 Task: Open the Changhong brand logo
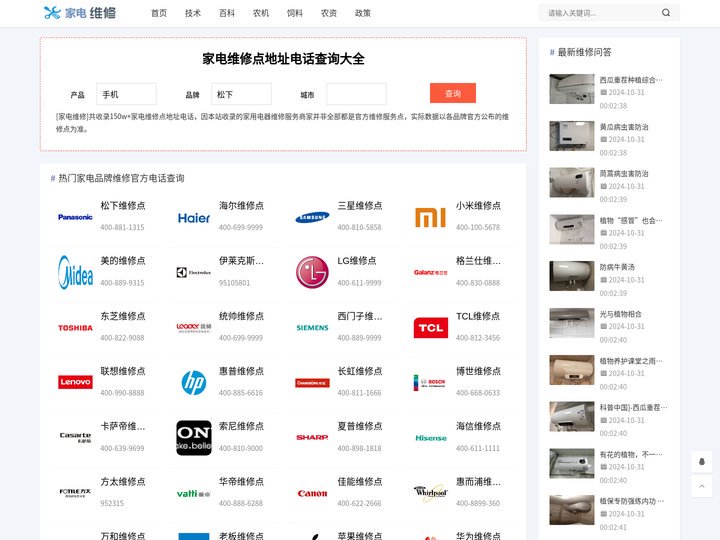click(312, 382)
